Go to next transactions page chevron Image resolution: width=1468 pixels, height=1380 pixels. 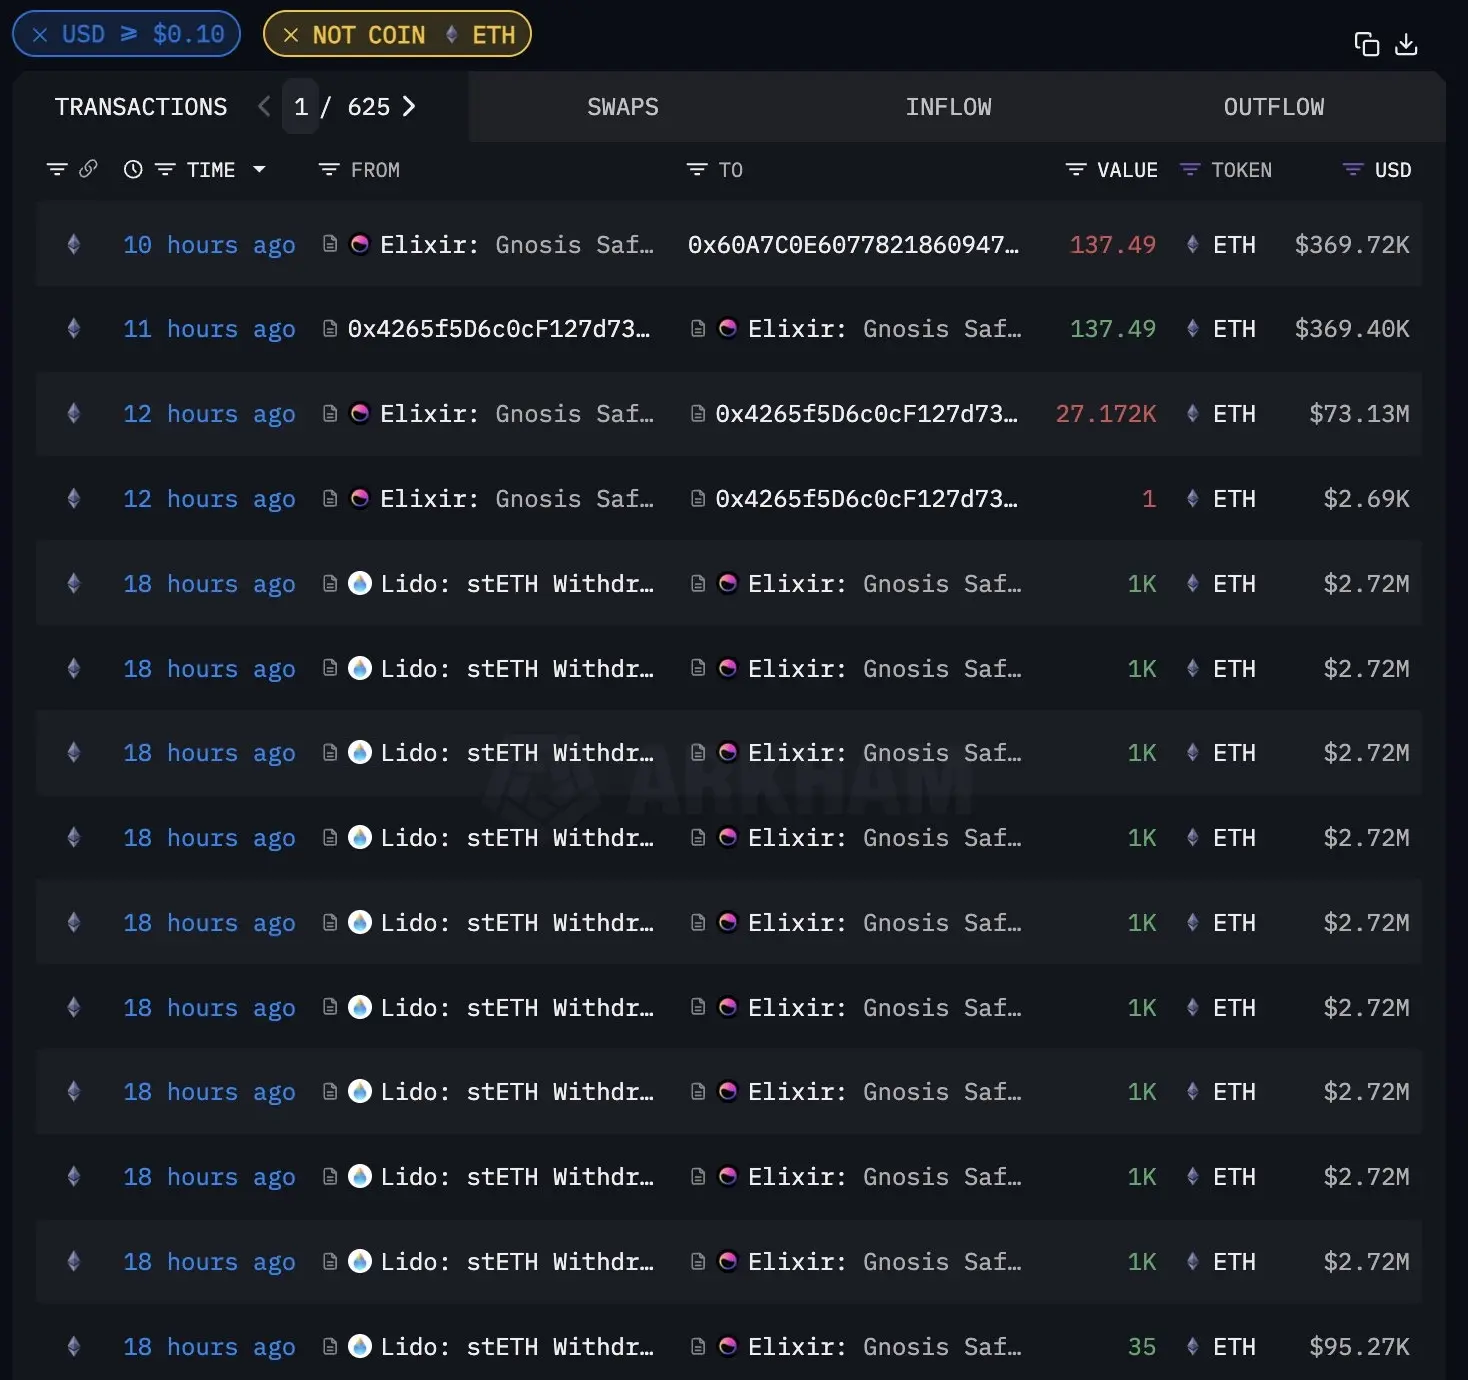click(409, 107)
